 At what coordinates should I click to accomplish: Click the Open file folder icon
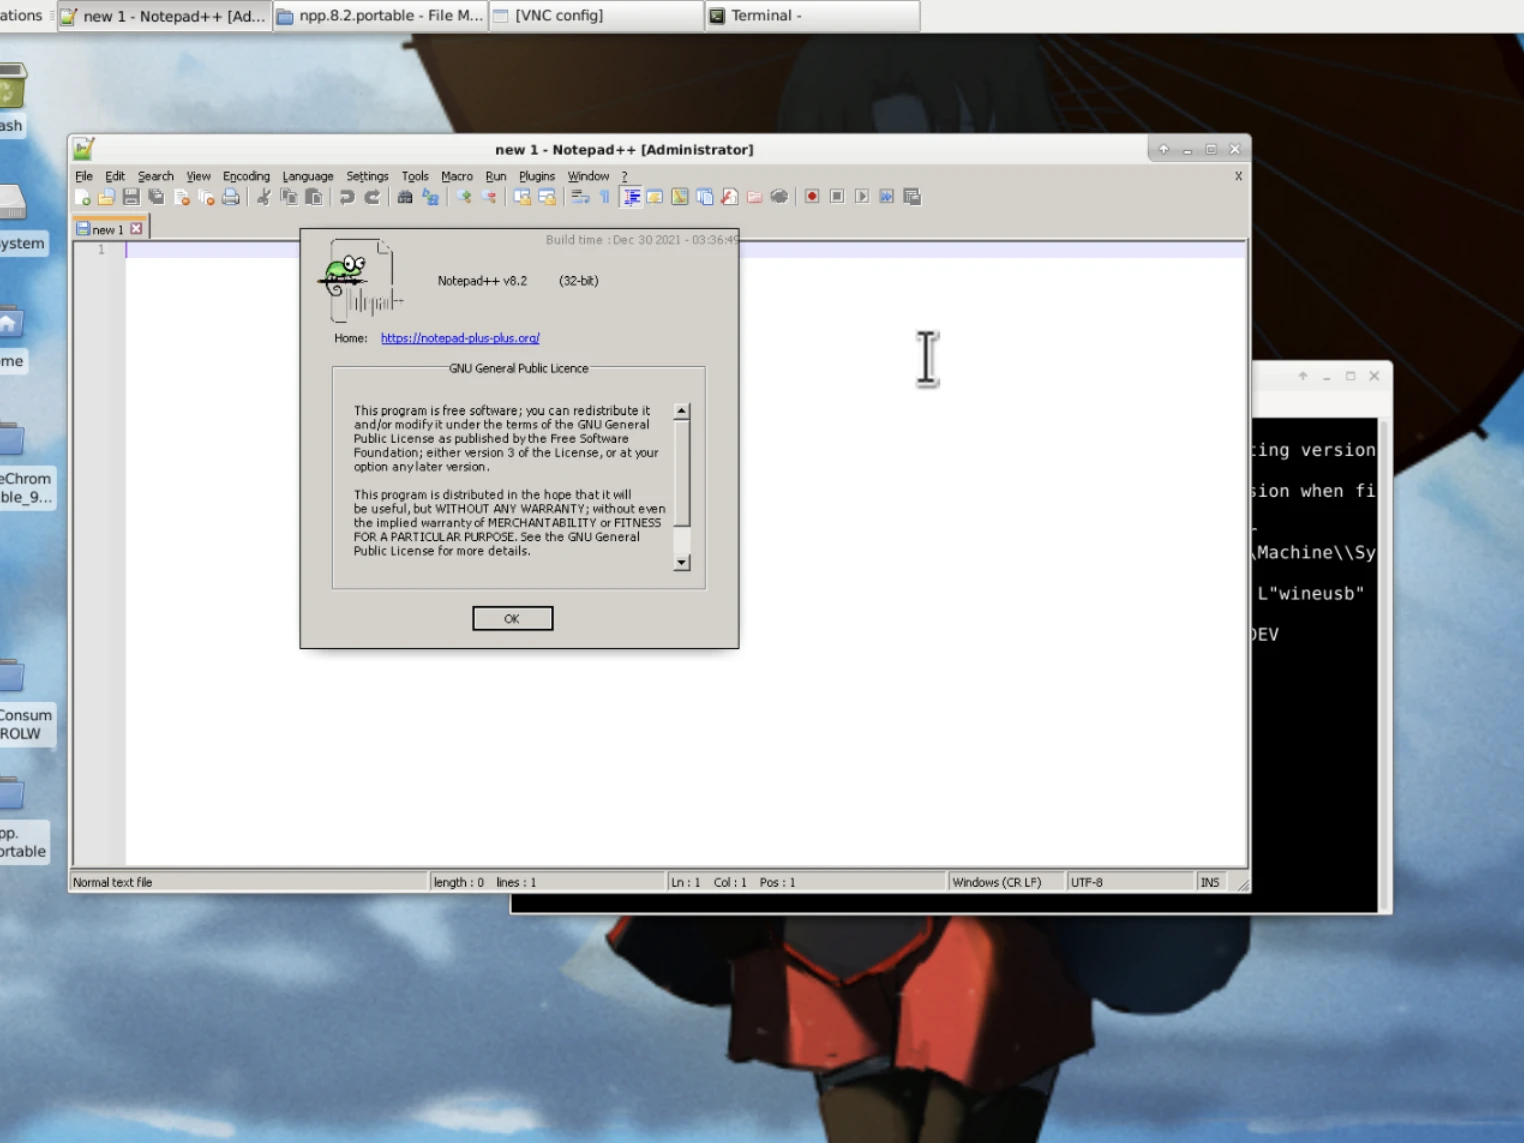pos(106,197)
